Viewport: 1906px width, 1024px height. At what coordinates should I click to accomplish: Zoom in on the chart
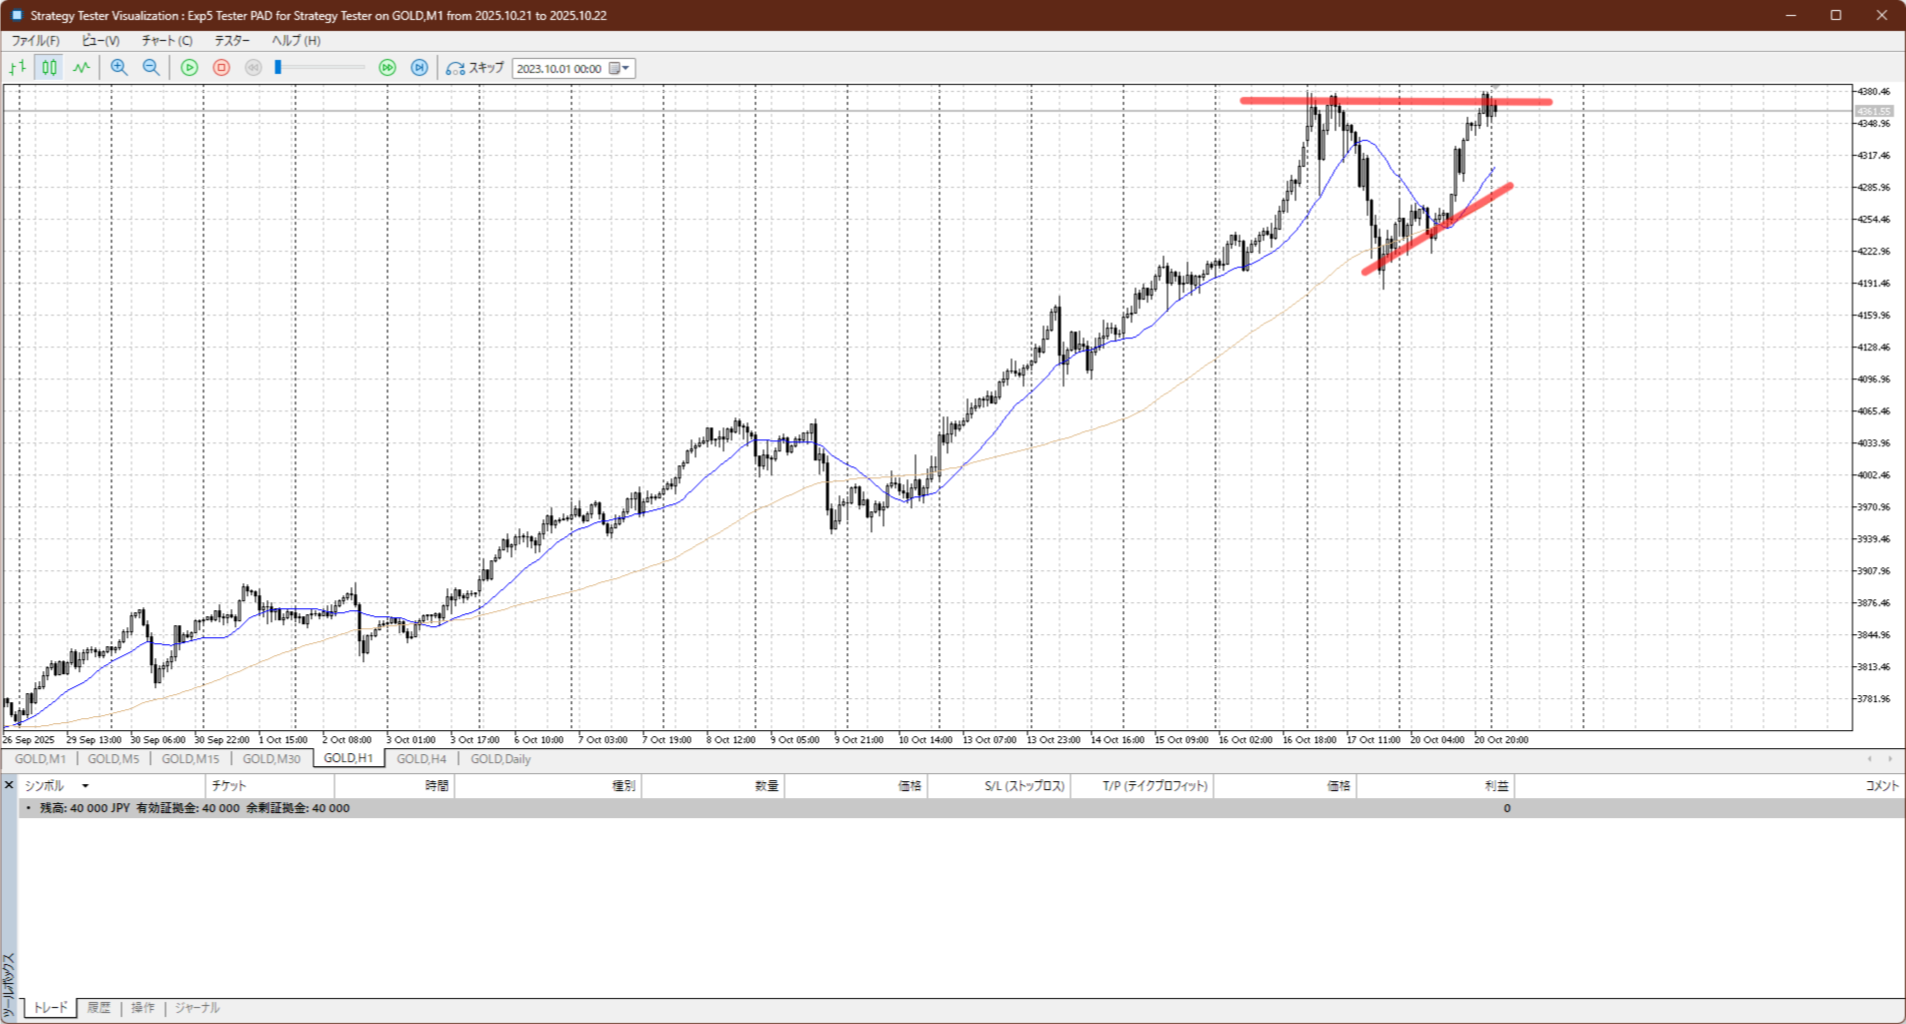tap(119, 68)
